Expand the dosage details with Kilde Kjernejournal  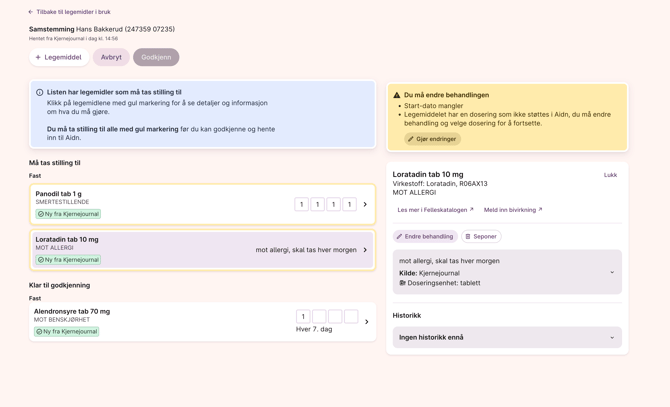point(612,272)
